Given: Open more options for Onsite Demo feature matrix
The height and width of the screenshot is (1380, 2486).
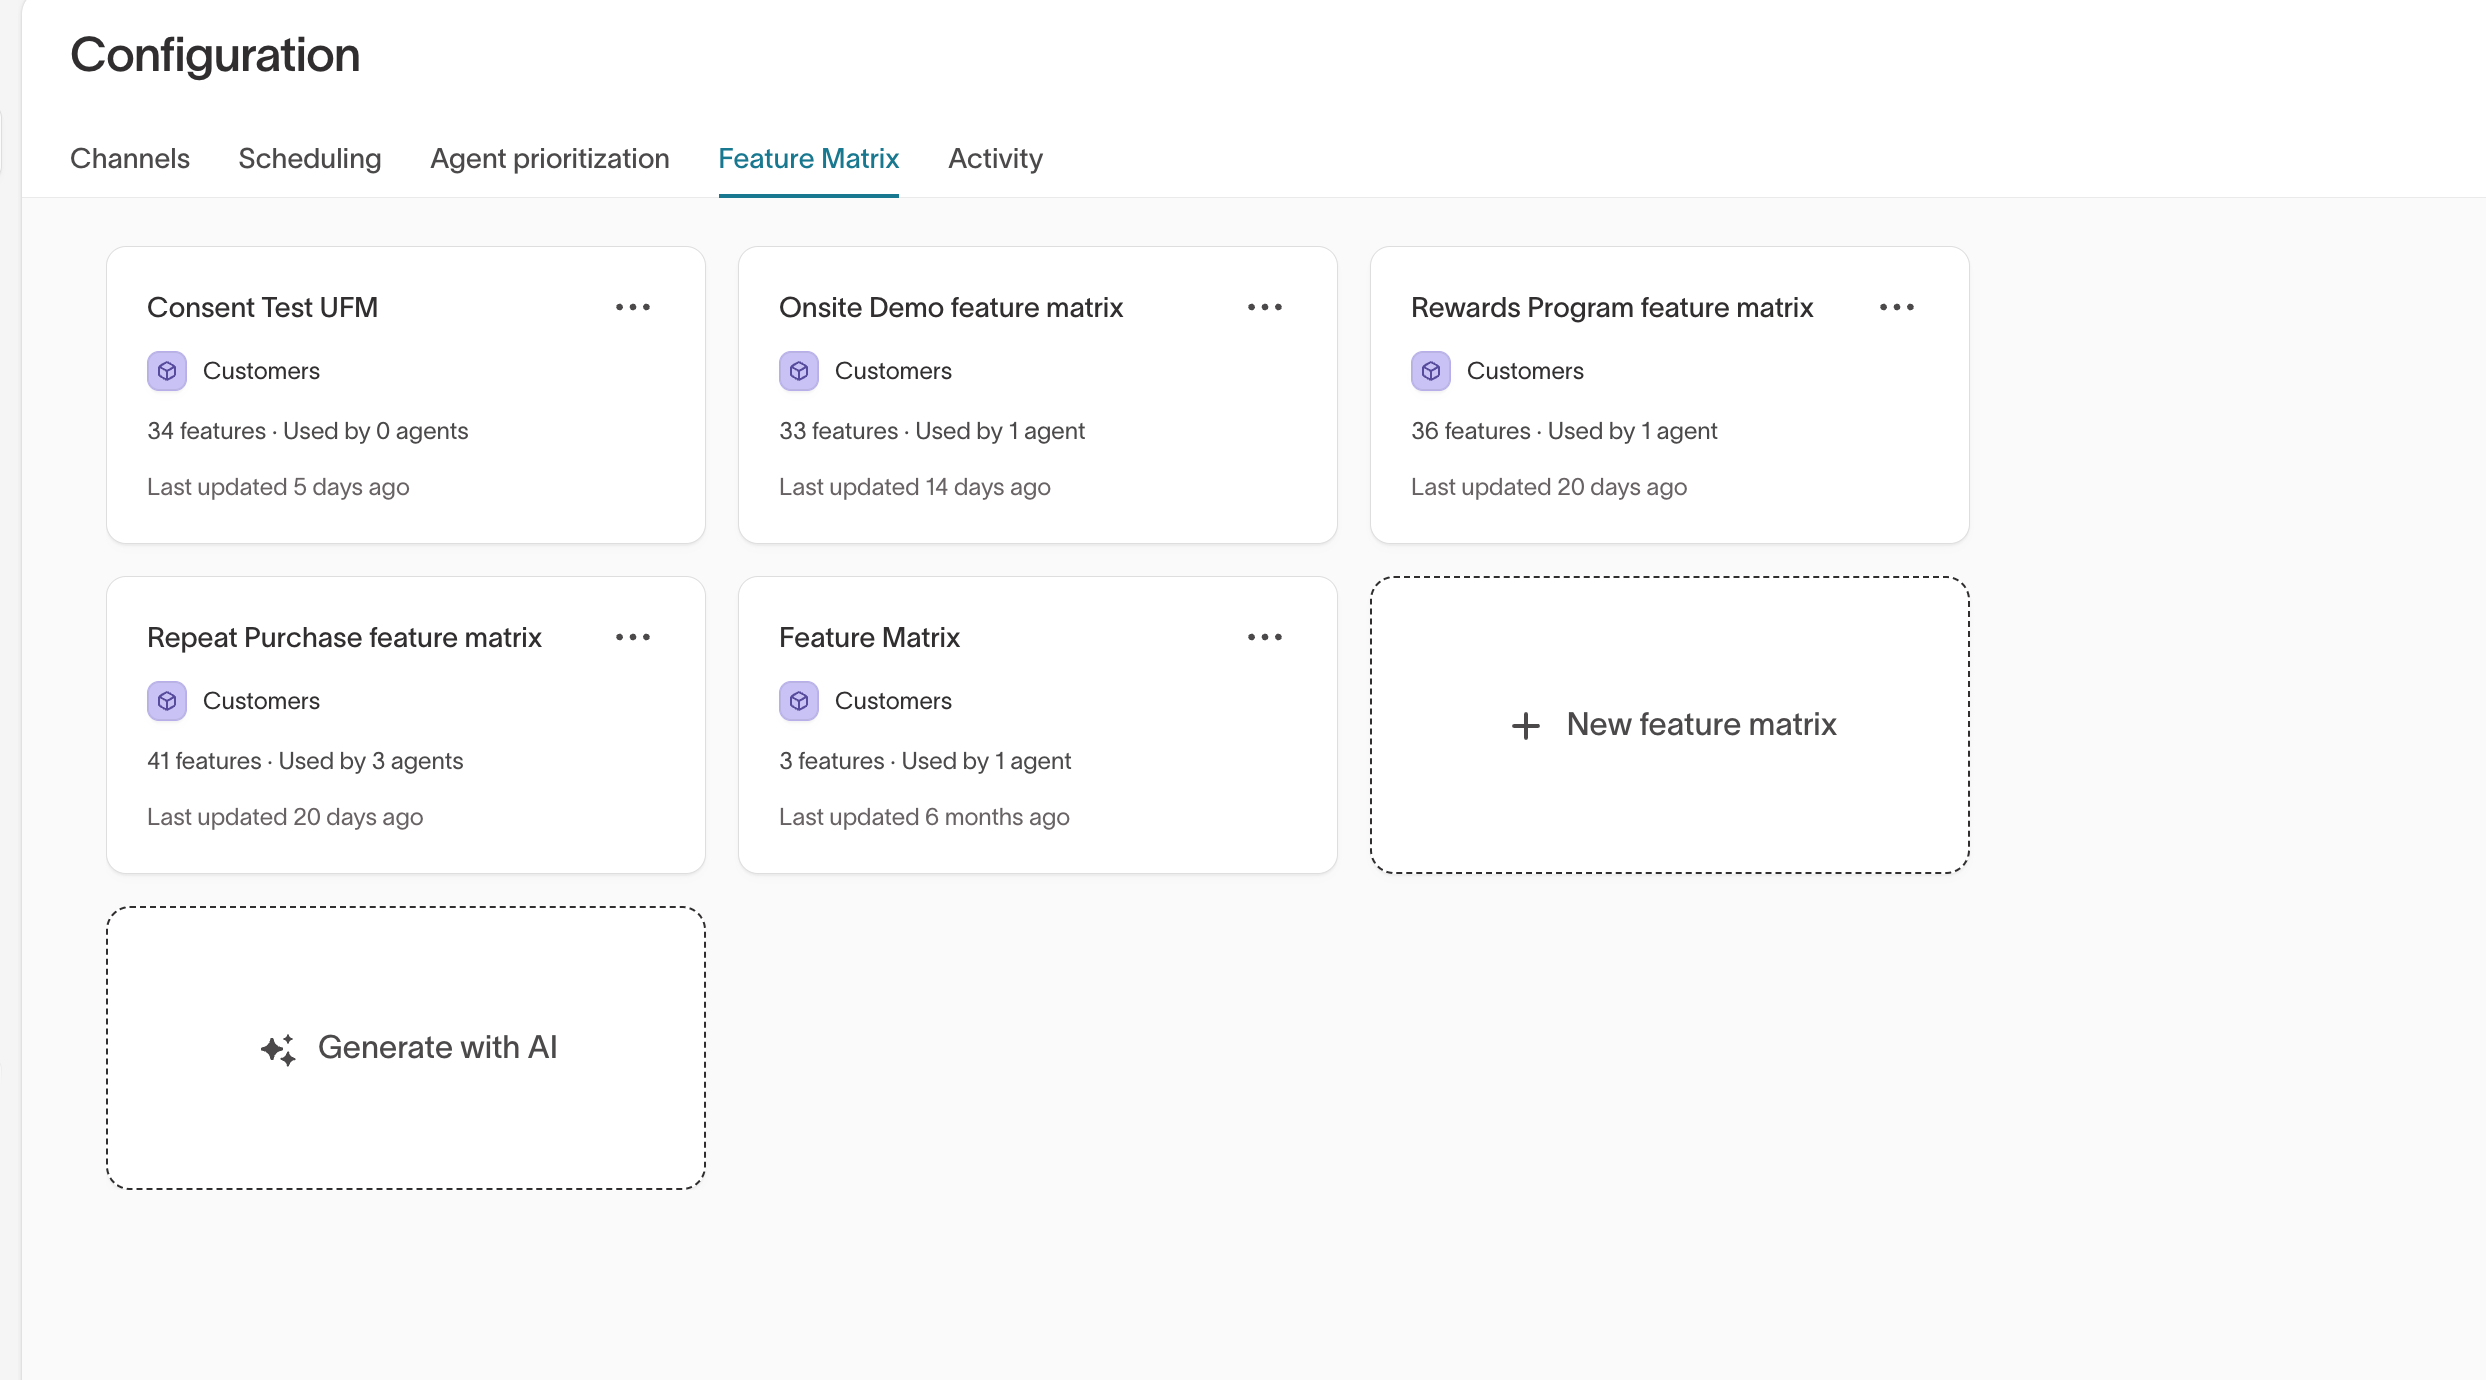Looking at the screenshot, I should click(x=1265, y=307).
